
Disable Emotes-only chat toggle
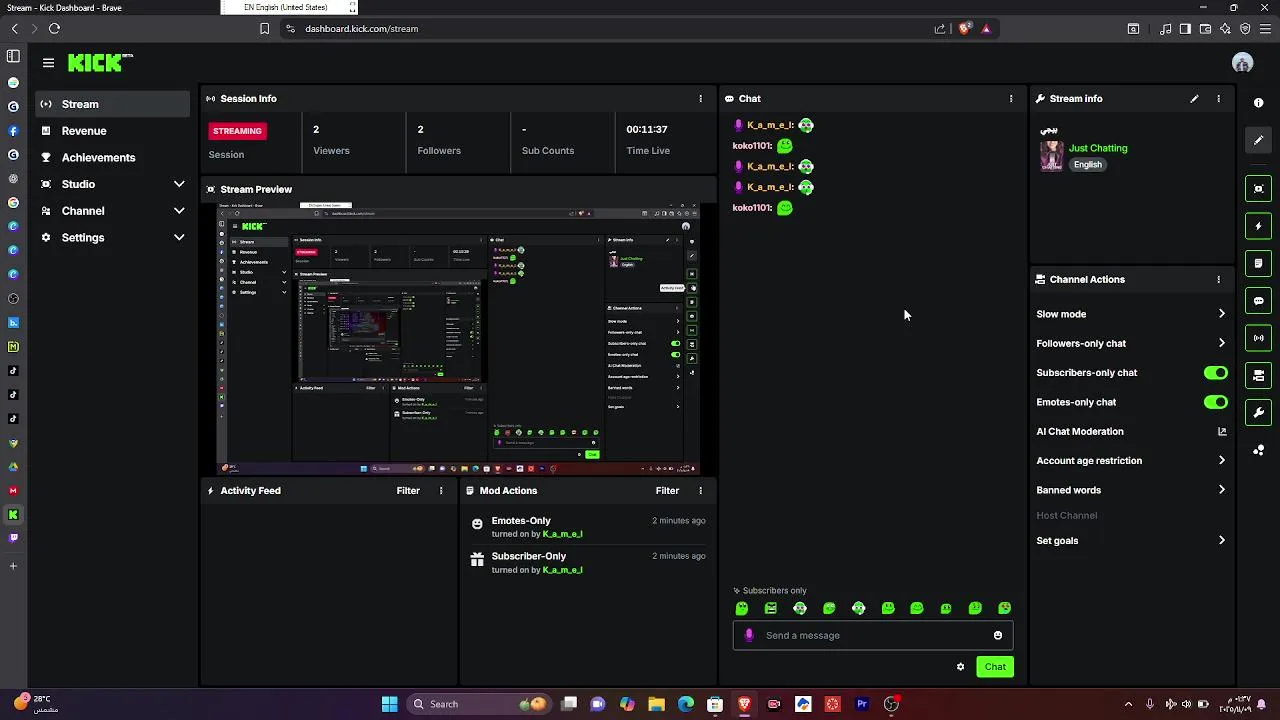(x=1216, y=402)
